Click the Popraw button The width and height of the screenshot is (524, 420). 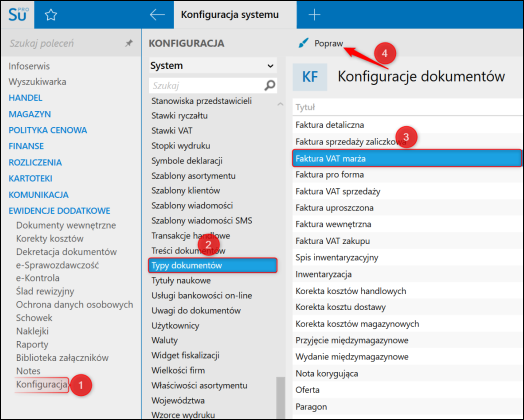pyautogui.click(x=321, y=43)
